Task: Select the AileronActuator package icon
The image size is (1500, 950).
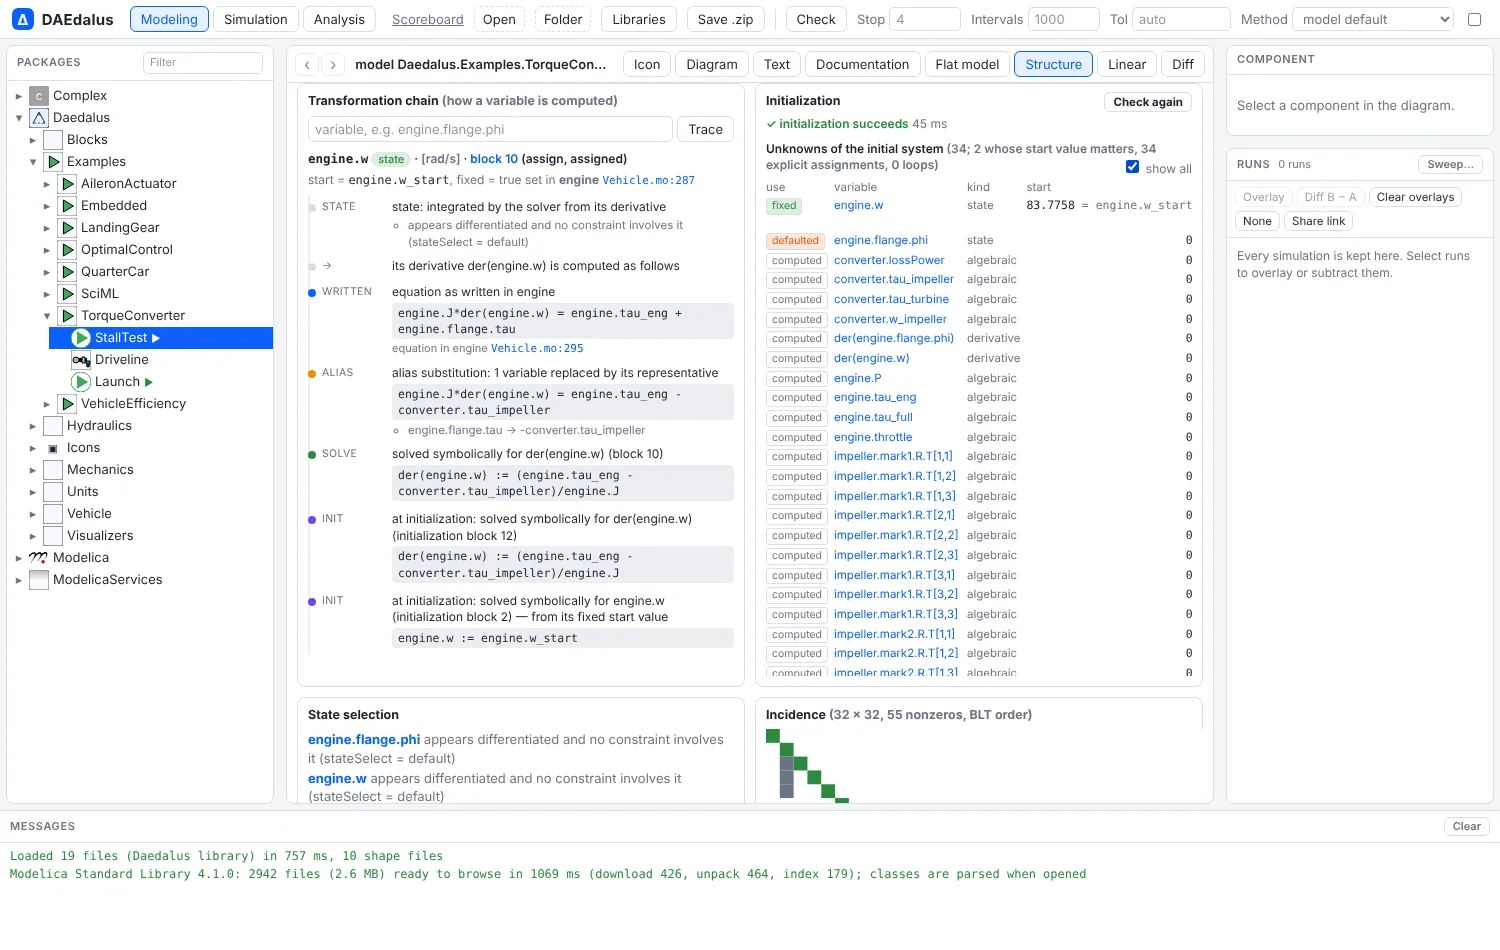Action: click(x=67, y=184)
